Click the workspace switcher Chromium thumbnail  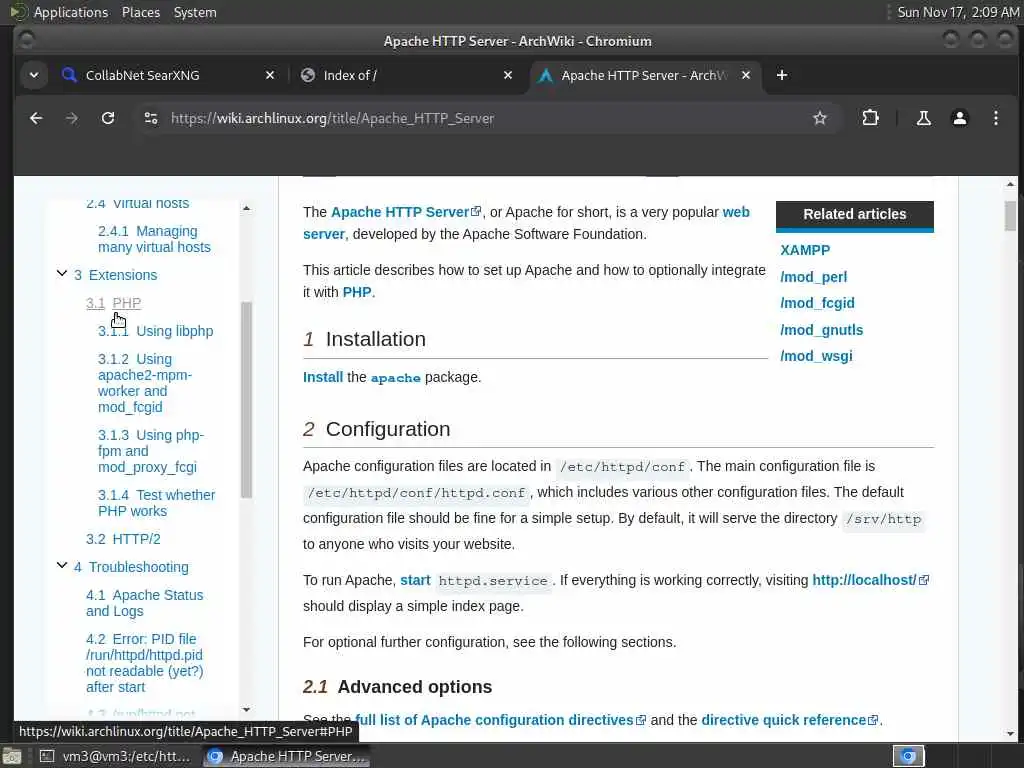click(908, 756)
